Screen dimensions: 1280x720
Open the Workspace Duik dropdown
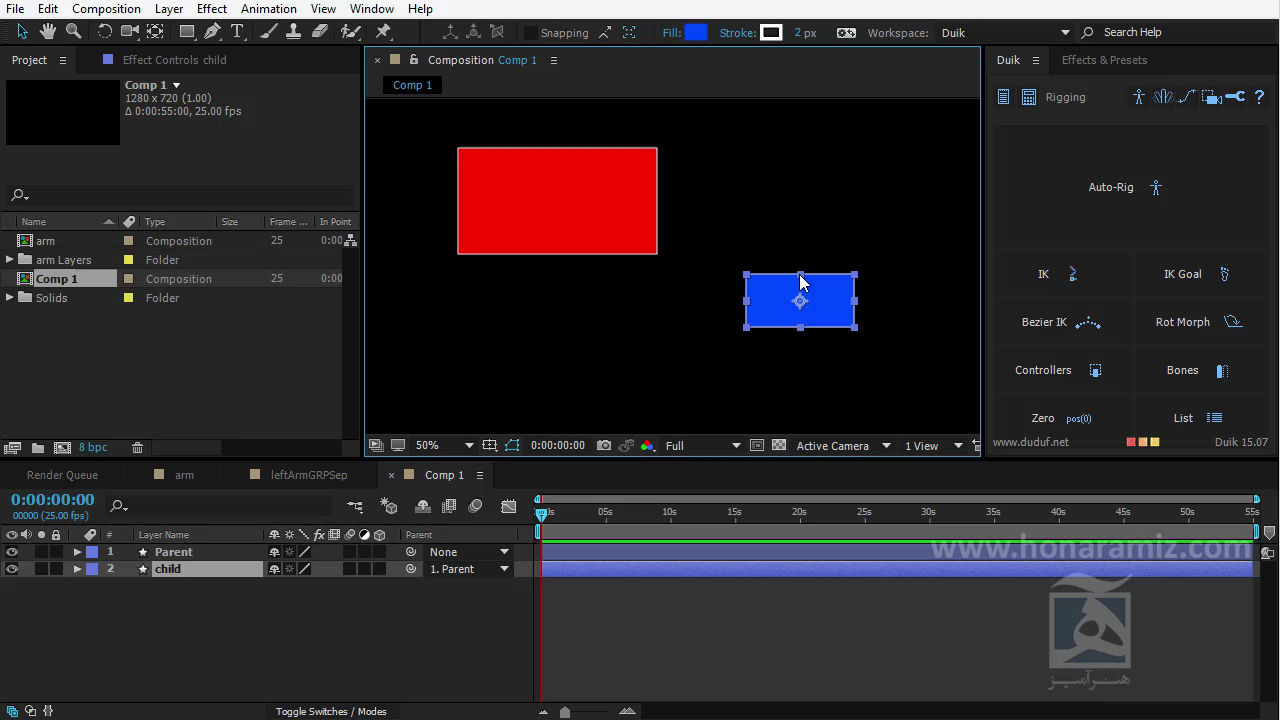click(1005, 33)
